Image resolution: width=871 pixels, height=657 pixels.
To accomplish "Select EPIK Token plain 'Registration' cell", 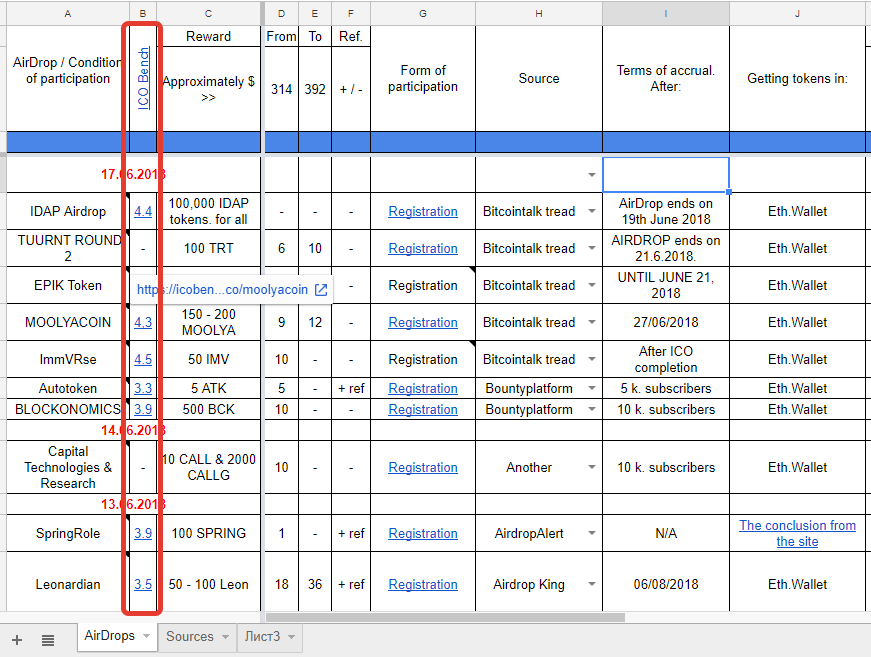I will point(423,285).
